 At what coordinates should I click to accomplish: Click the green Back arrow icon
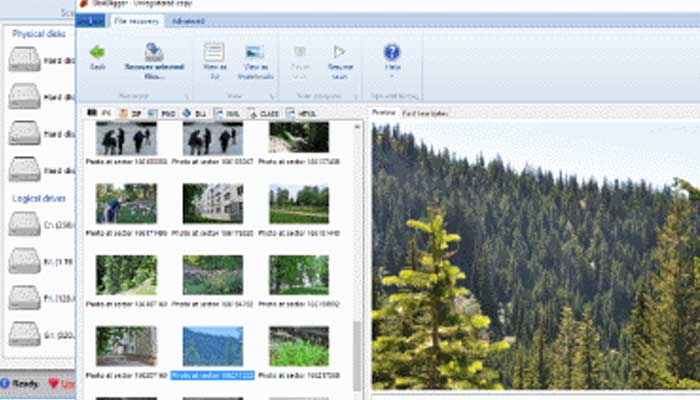(97, 52)
